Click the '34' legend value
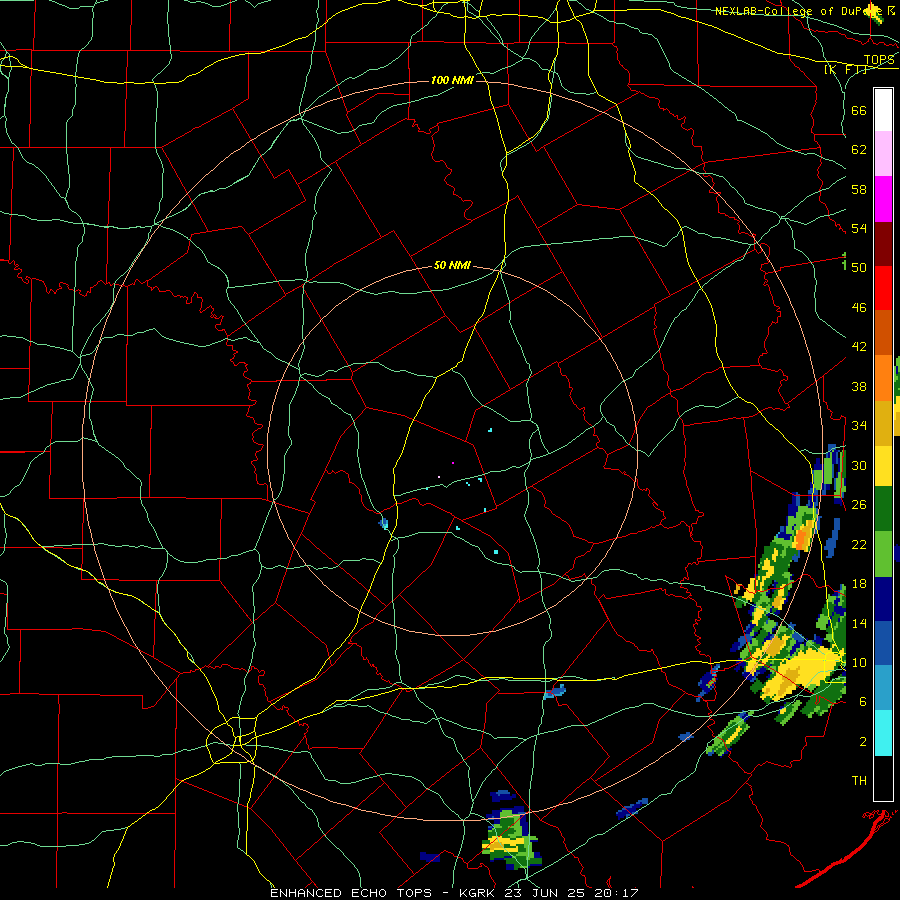Viewport: 900px width, 900px height. (x=859, y=426)
